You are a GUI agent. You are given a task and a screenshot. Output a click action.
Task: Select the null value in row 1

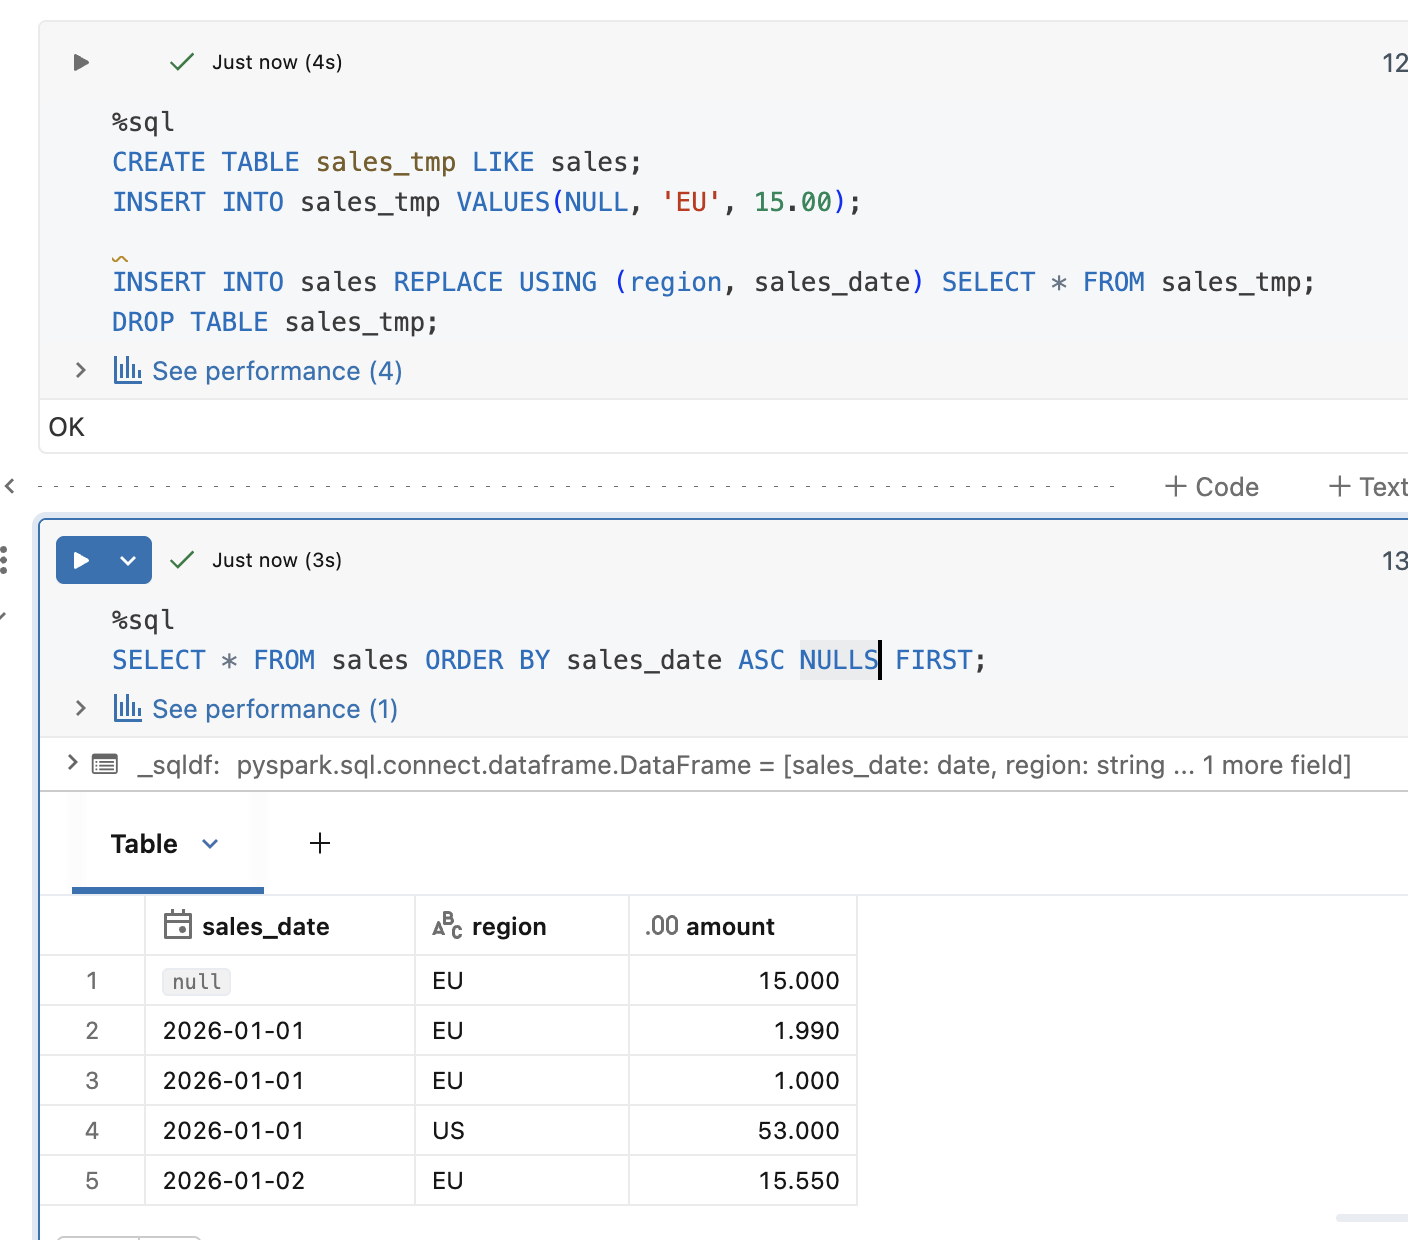[x=196, y=982]
